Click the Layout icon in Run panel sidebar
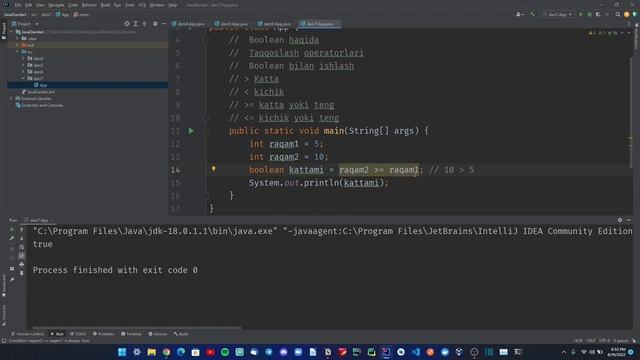Viewport: 640px width, 360px height. [12, 269]
